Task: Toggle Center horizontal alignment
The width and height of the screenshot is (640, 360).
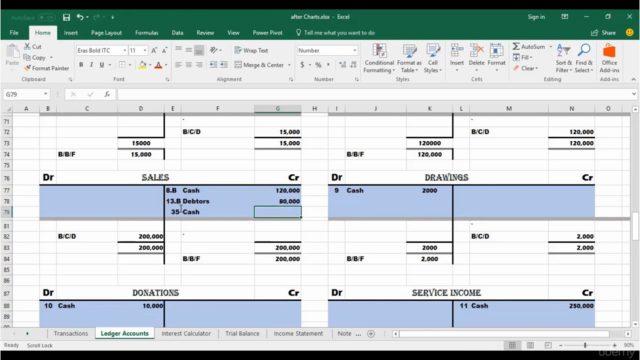Action: pos(189,65)
